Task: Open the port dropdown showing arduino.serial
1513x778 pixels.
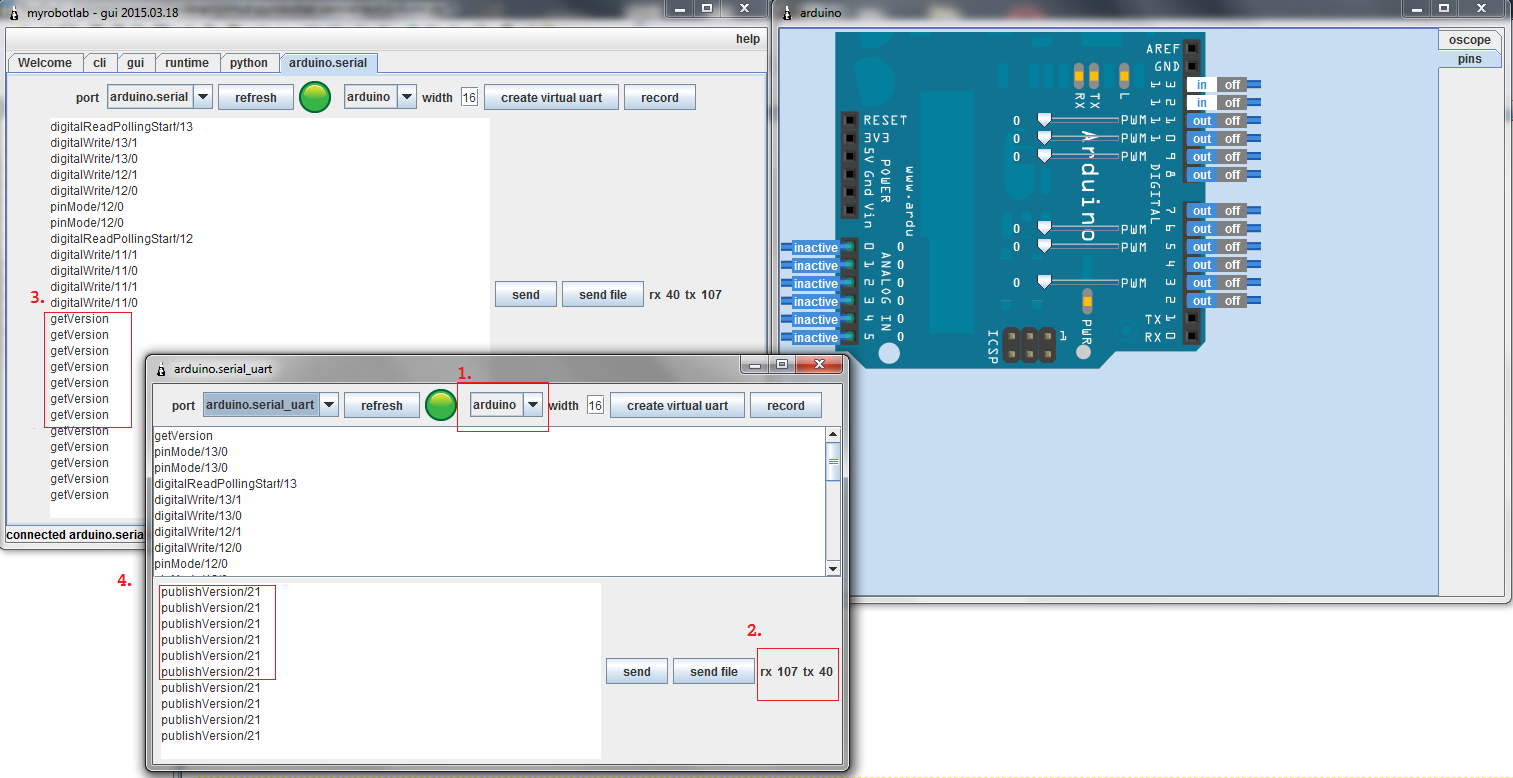Action: [x=159, y=97]
